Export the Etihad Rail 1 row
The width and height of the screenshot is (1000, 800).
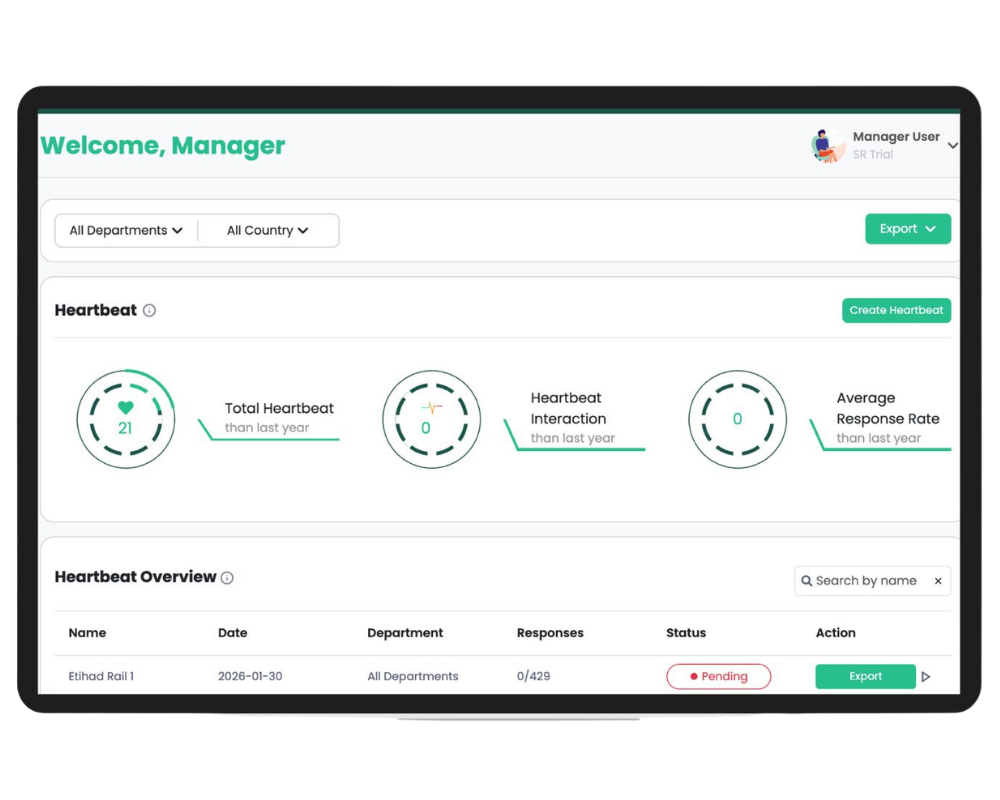point(865,677)
